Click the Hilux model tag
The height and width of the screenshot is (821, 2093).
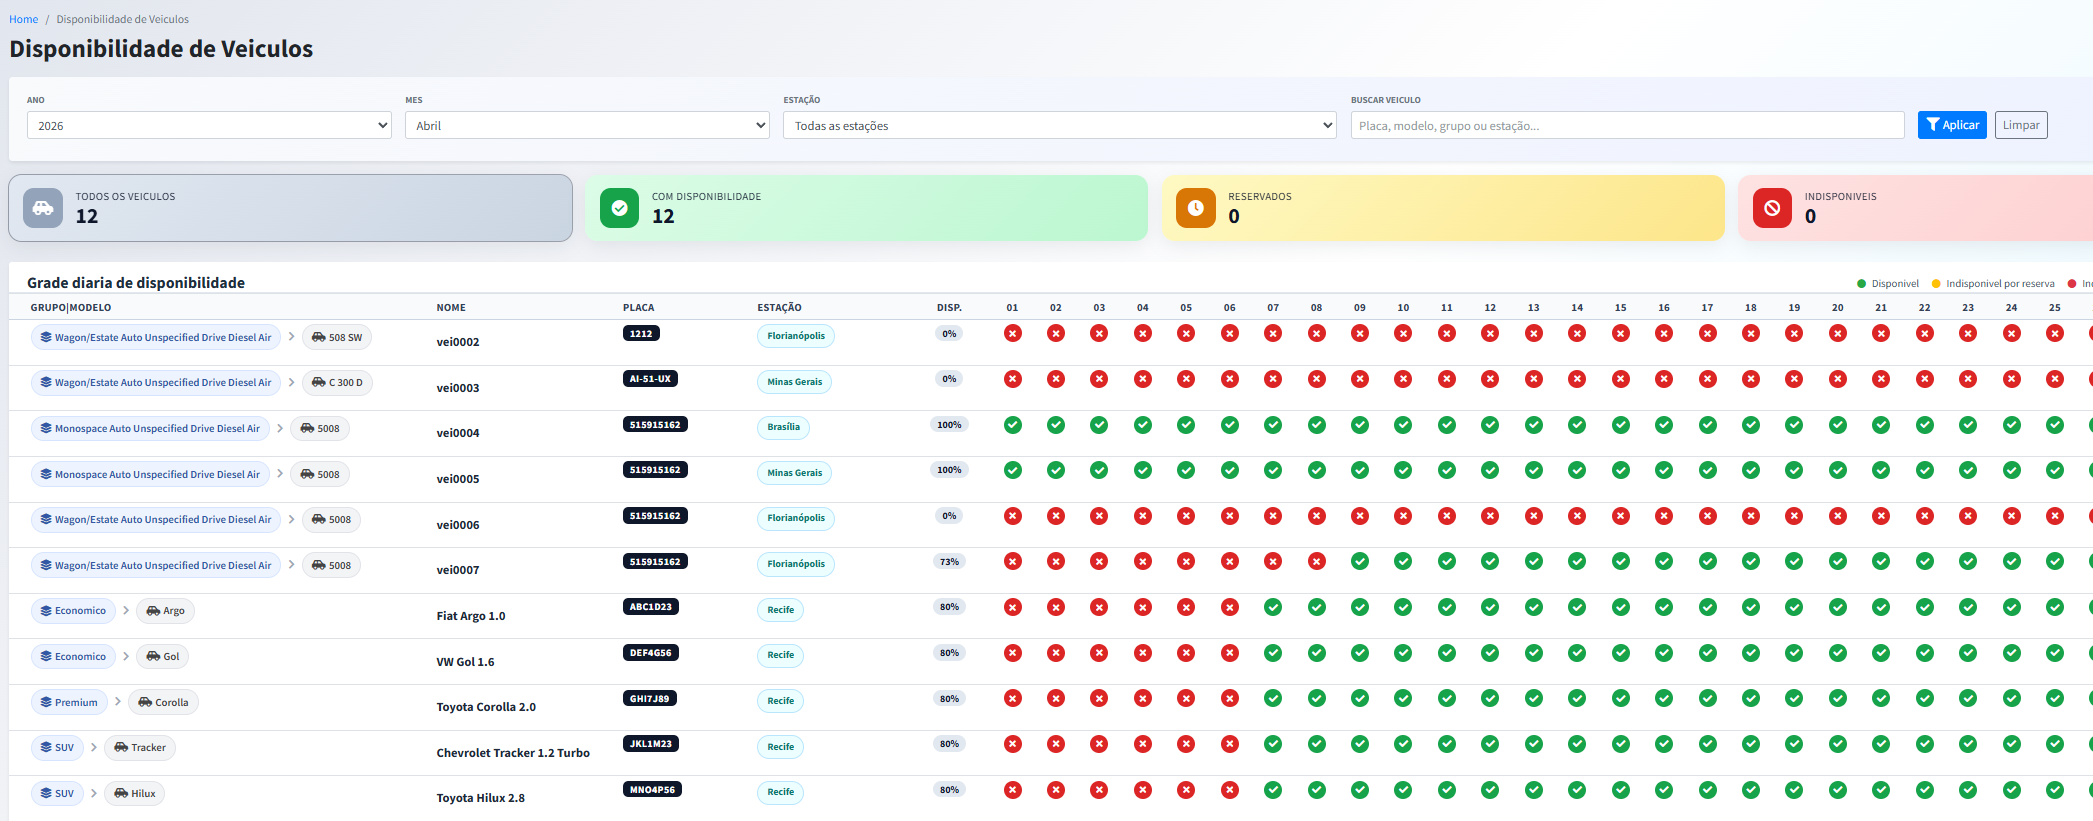click(x=135, y=794)
